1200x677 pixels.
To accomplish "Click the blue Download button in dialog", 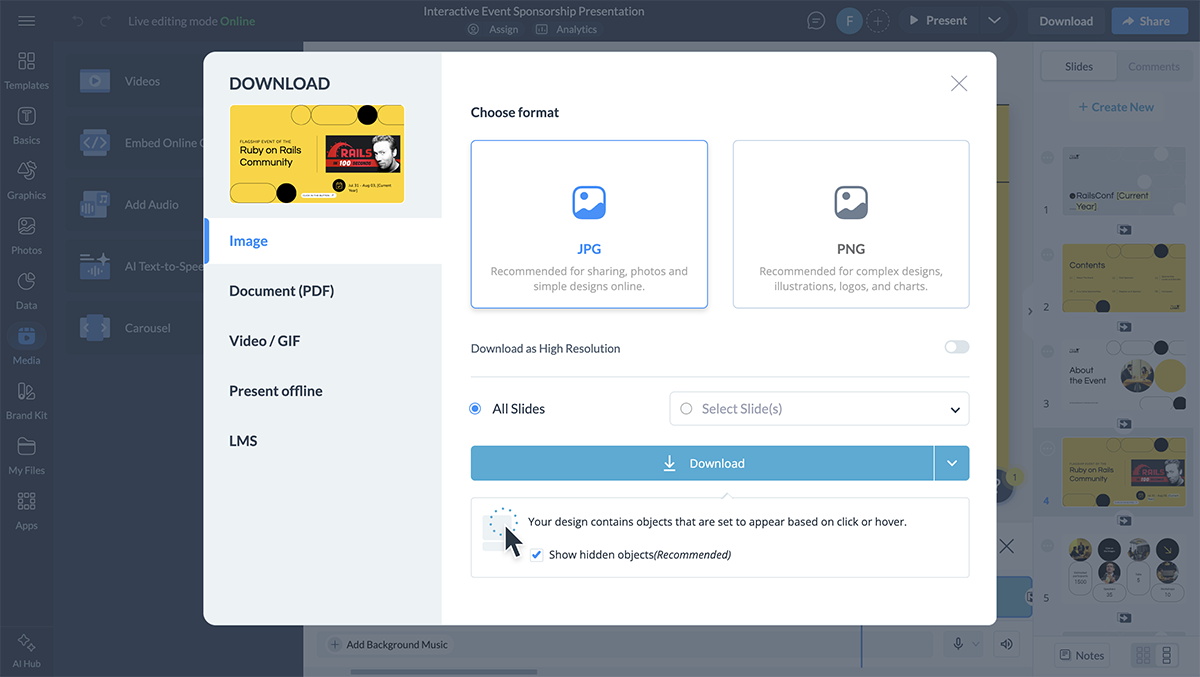I will tap(702, 463).
